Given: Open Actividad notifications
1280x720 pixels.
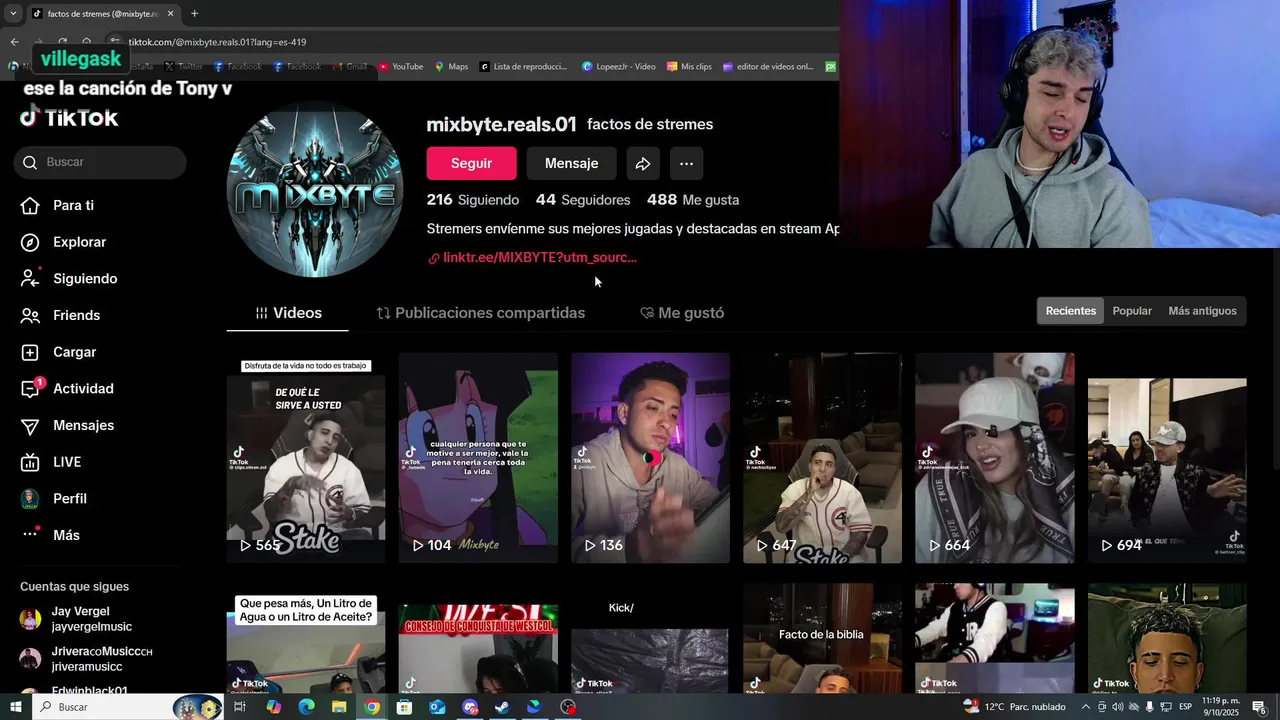Looking at the screenshot, I should [x=67, y=388].
